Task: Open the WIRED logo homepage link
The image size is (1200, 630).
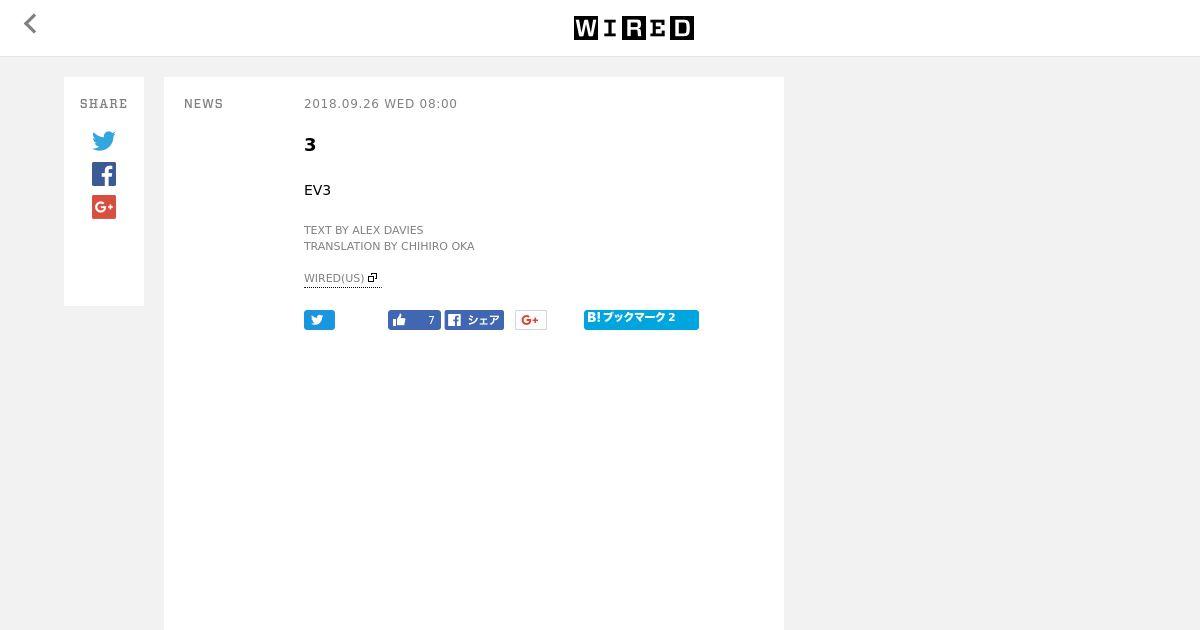Action: [633, 28]
